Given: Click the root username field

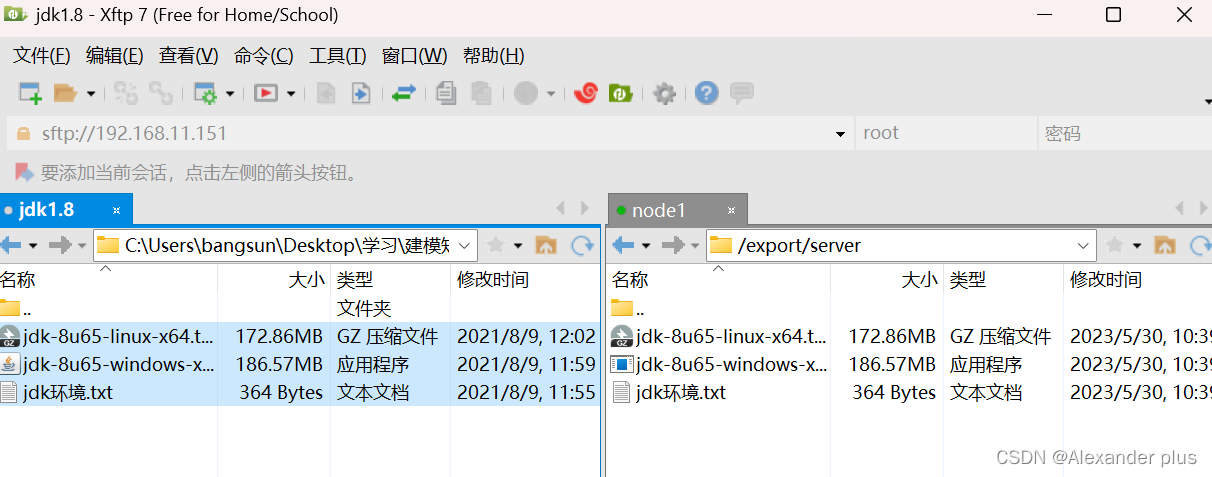Looking at the screenshot, I should [946, 133].
